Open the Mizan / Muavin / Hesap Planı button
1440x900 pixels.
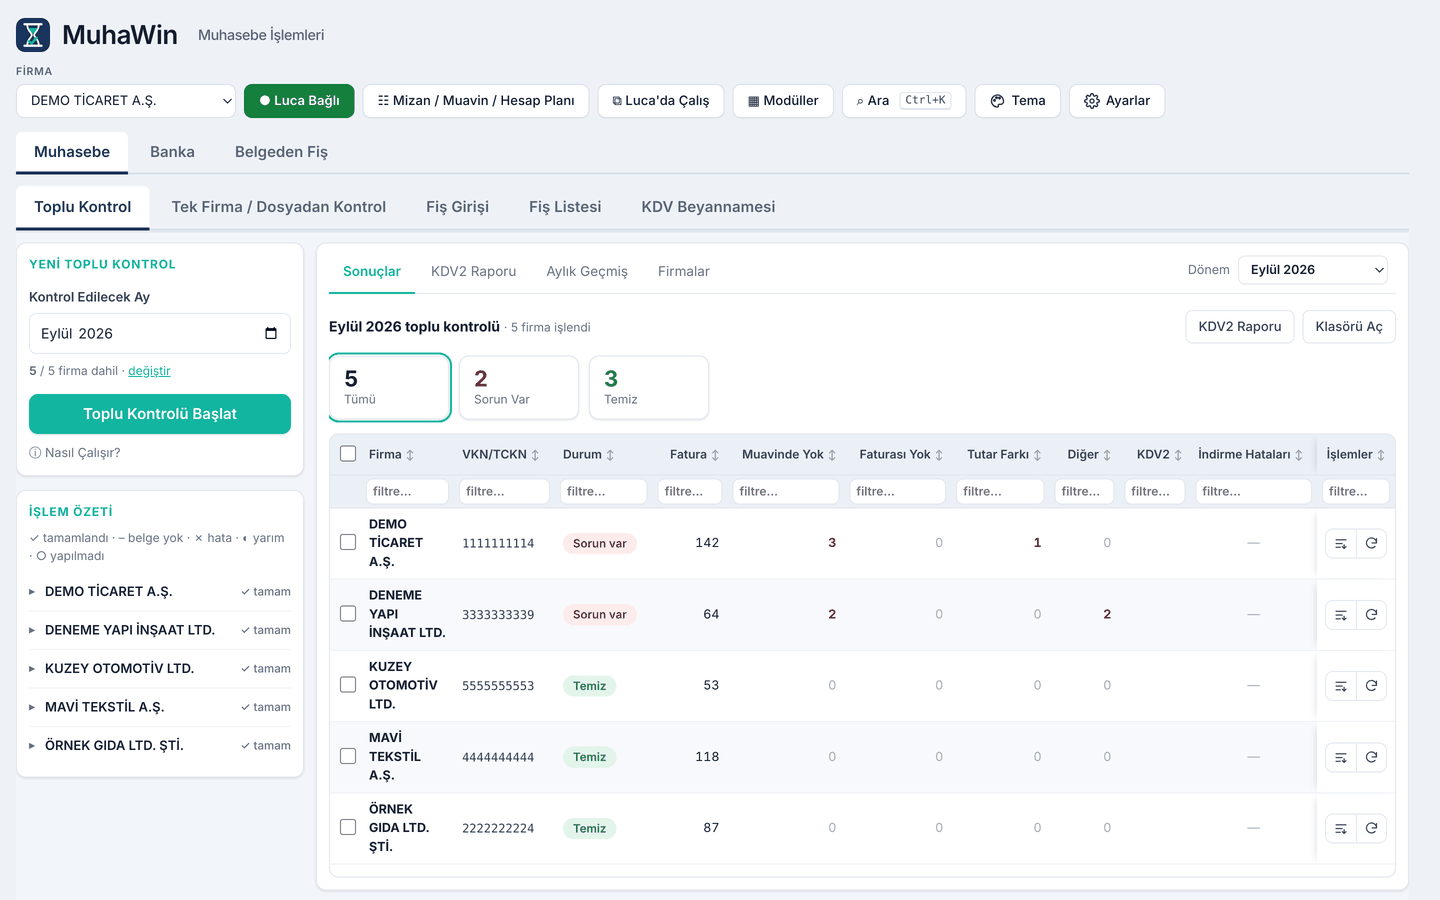click(476, 101)
